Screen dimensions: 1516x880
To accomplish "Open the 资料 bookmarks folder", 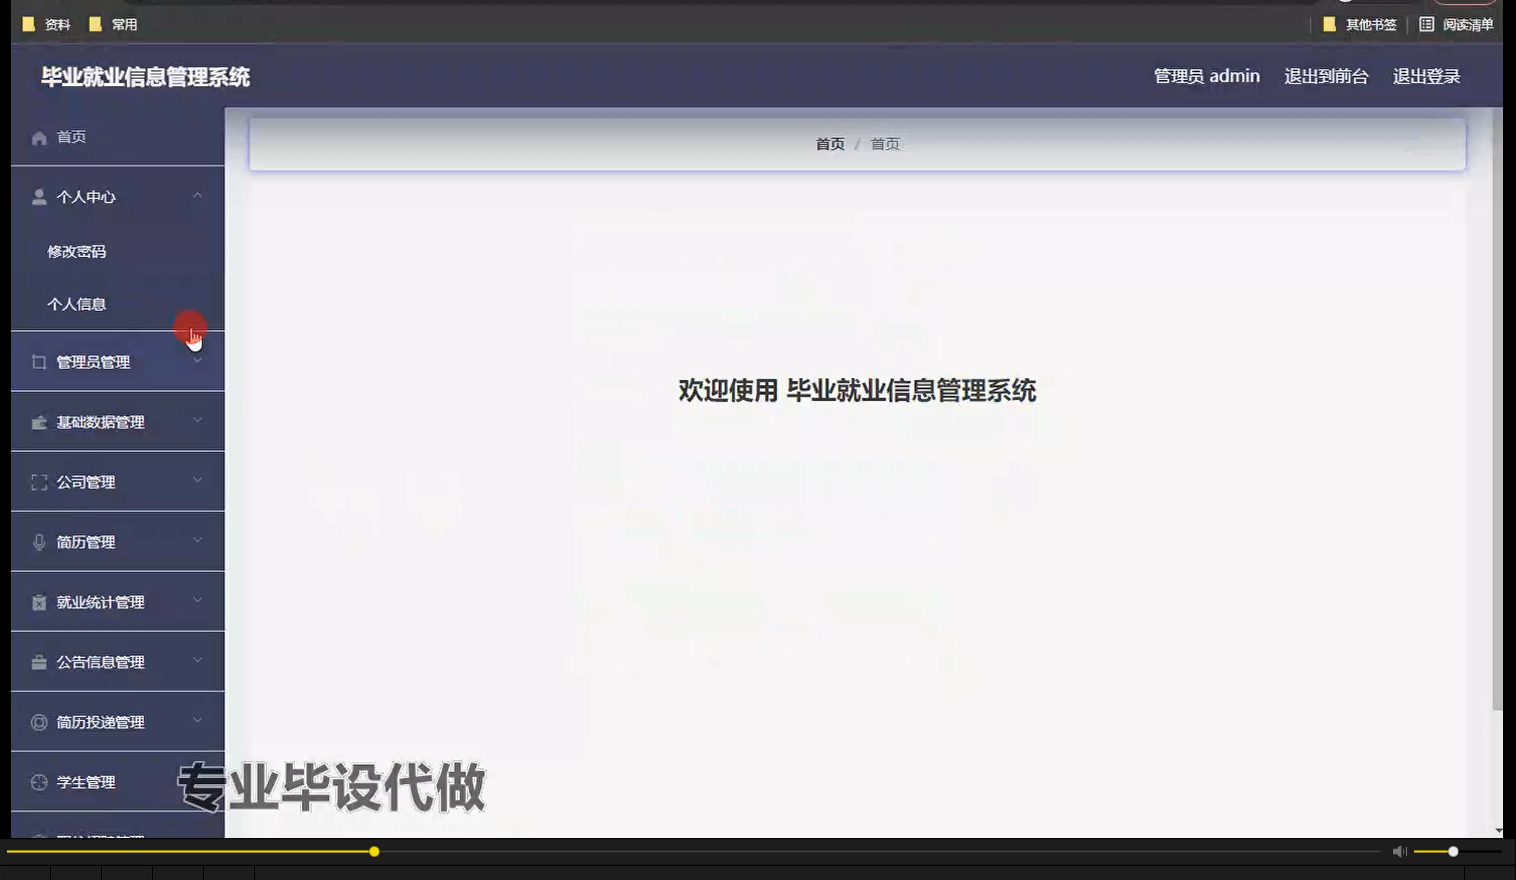I will pyautogui.click(x=46, y=24).
